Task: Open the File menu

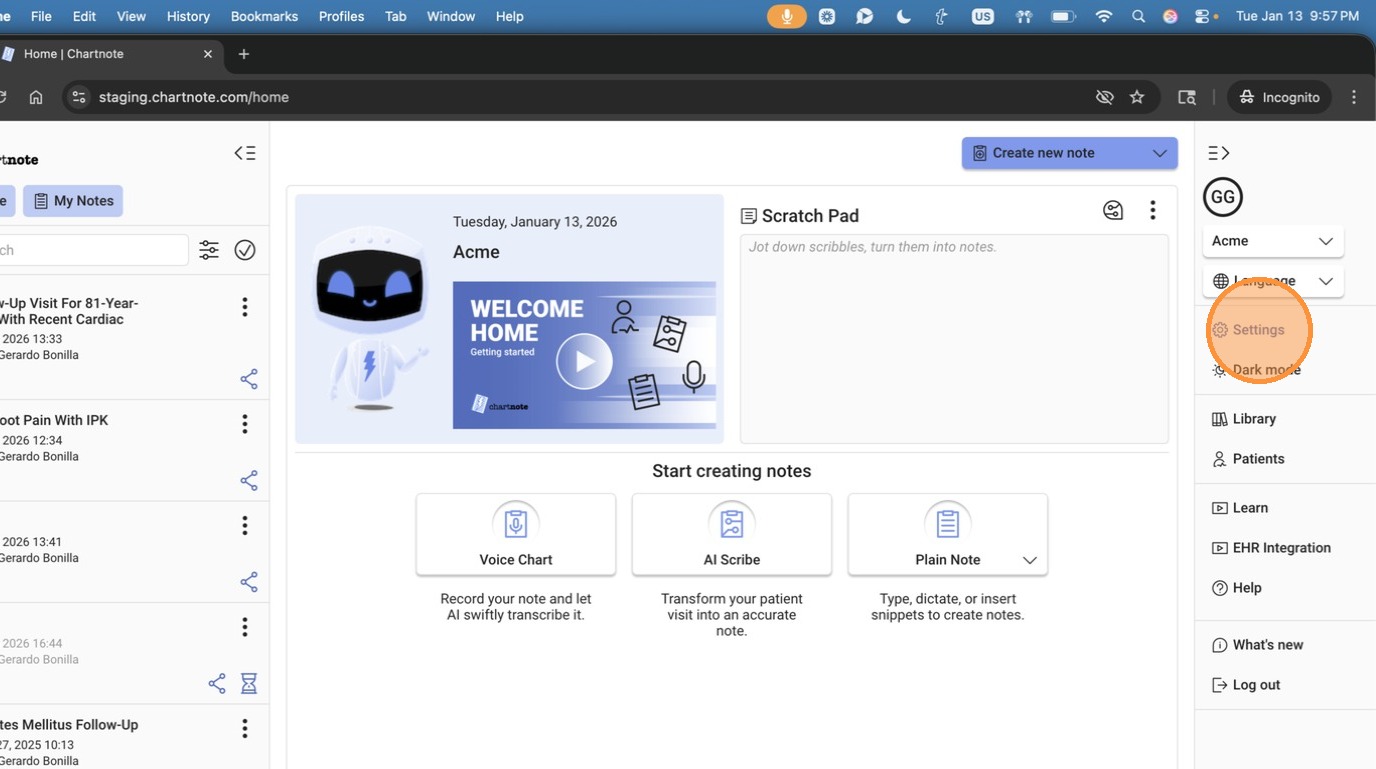Action: (x=41, y=16)
